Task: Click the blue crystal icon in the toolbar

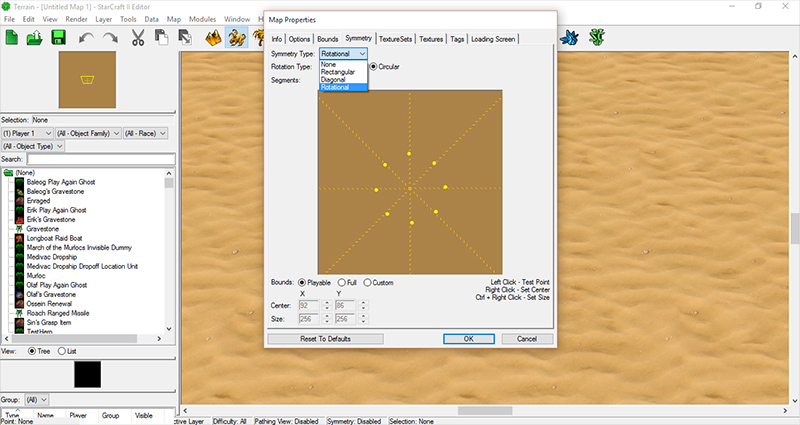Action: 570,38
